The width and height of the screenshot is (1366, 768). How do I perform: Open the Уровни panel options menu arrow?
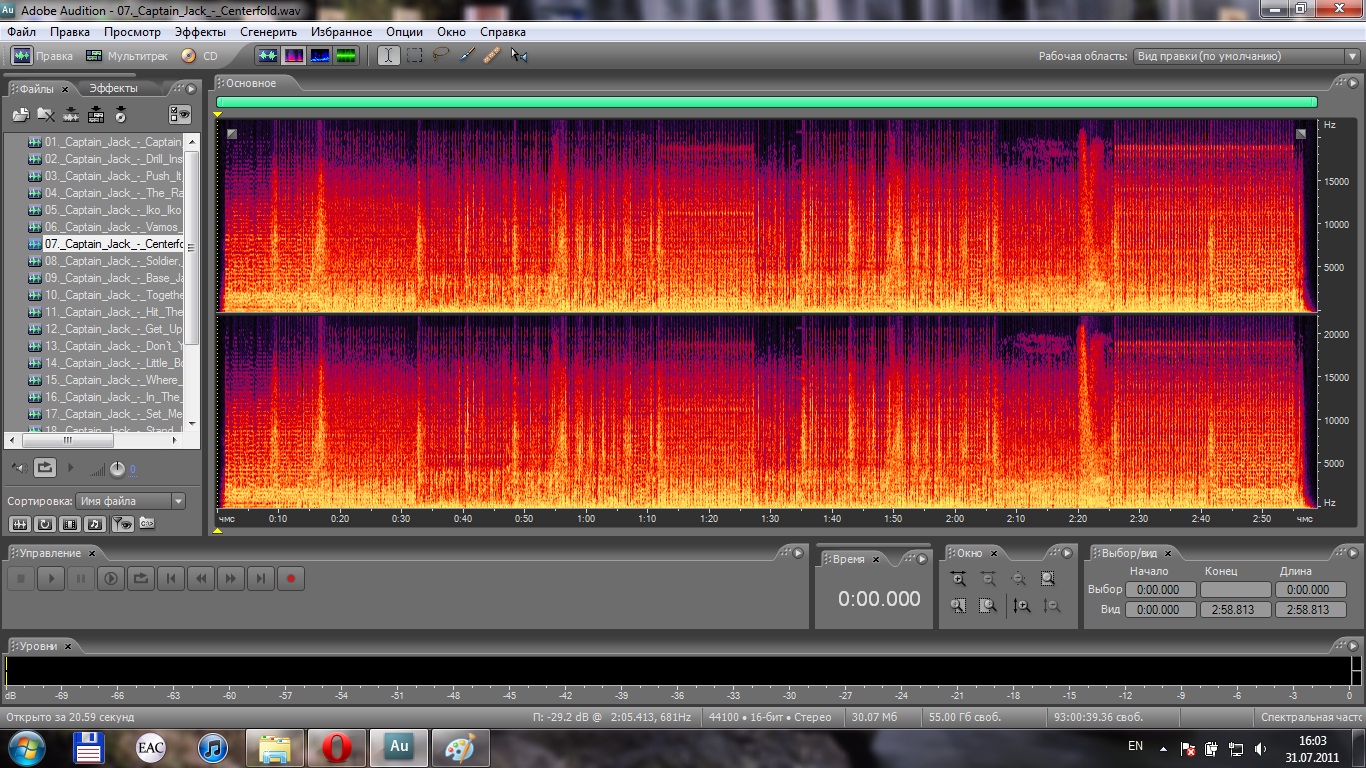(x=1351, y=644)
